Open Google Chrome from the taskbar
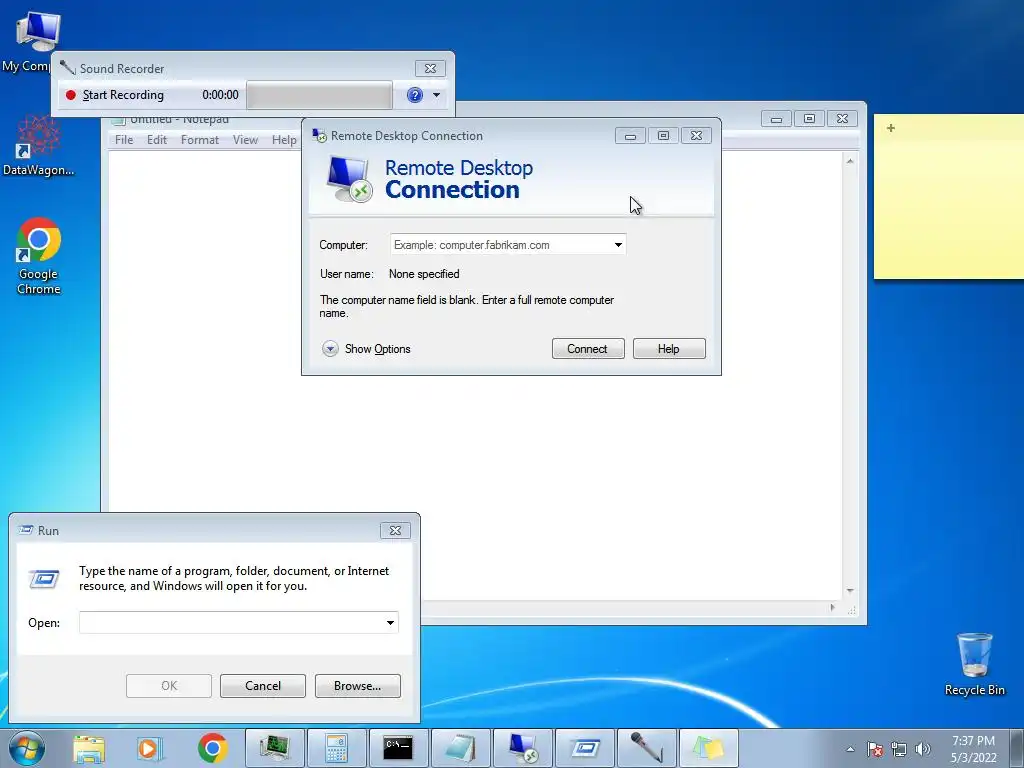1024x768 pixels. point(212,748)
